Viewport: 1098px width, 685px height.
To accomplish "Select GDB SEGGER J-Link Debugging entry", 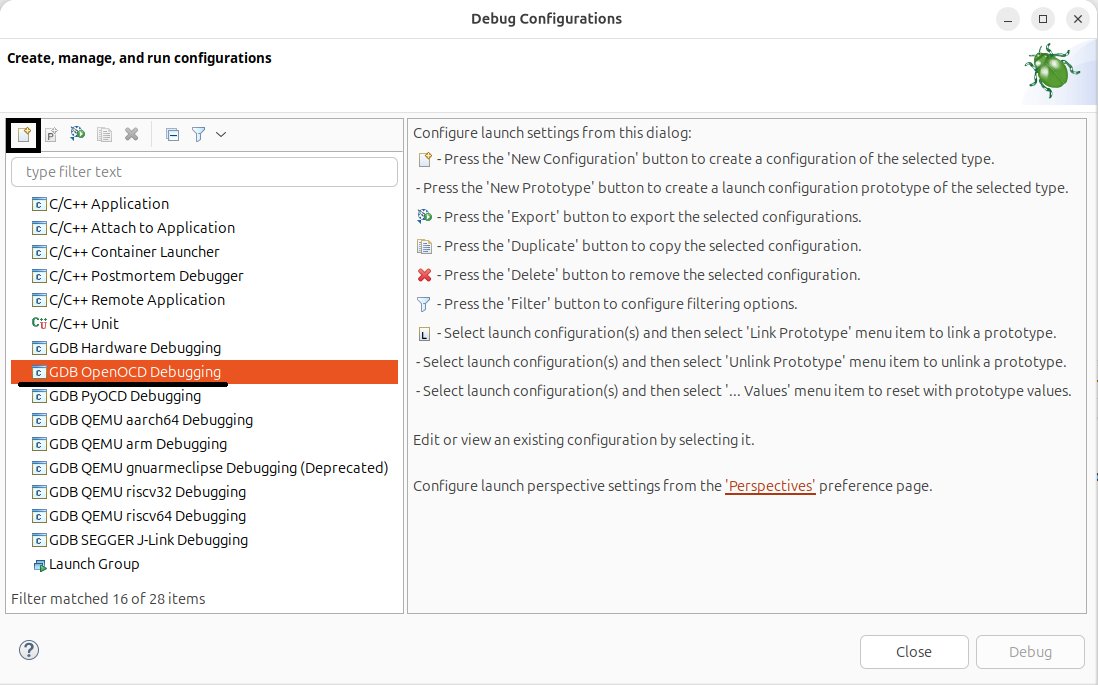I will coord(148,540).
